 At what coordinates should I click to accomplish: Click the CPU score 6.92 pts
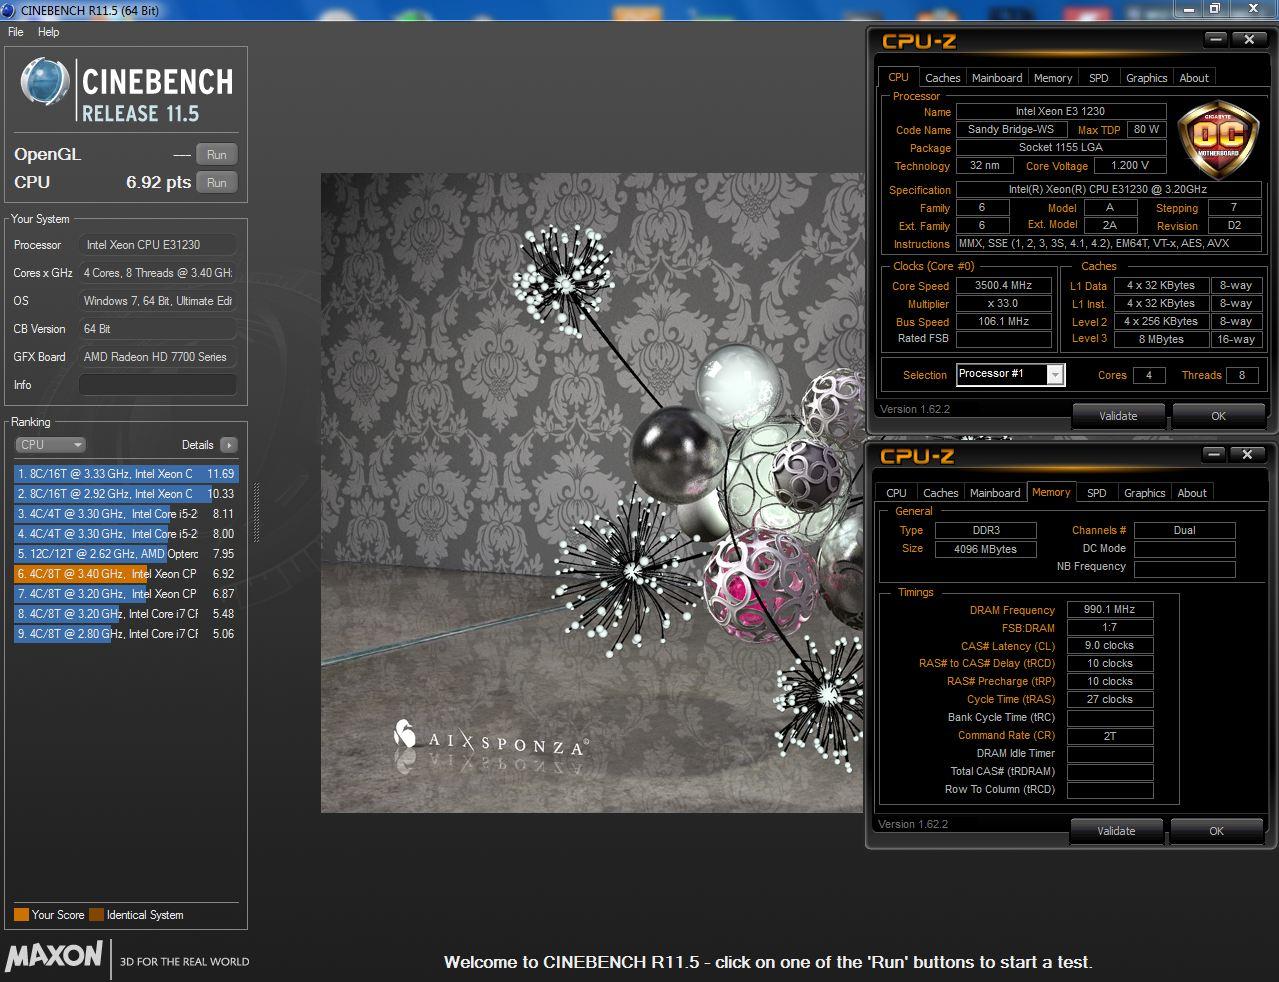point(158,183)
